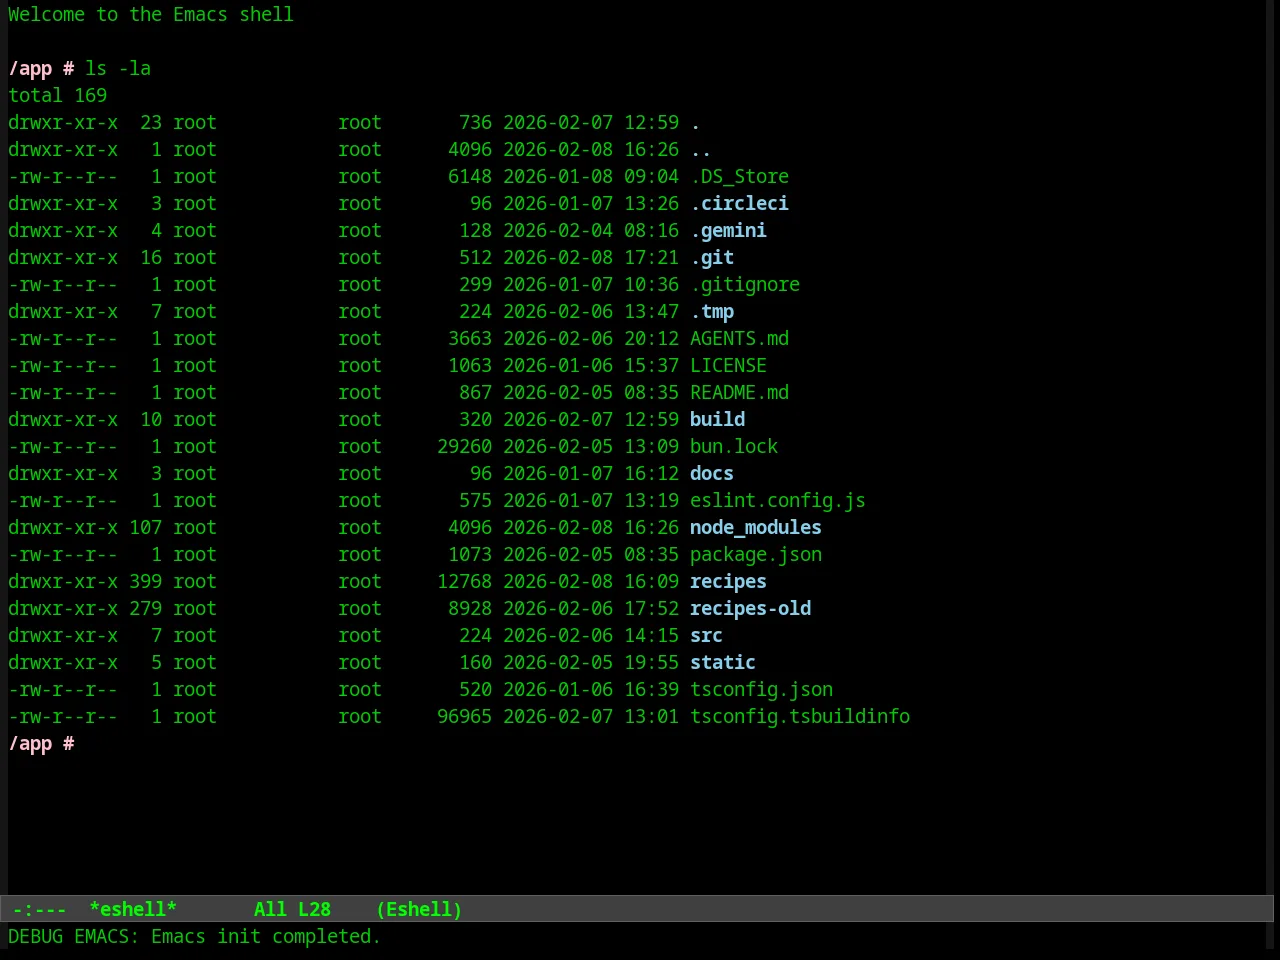
Task: Click the date 2026-02-07 13:01 of tsconfig.tsbuildinfo
Action: (x=591, y=716)
